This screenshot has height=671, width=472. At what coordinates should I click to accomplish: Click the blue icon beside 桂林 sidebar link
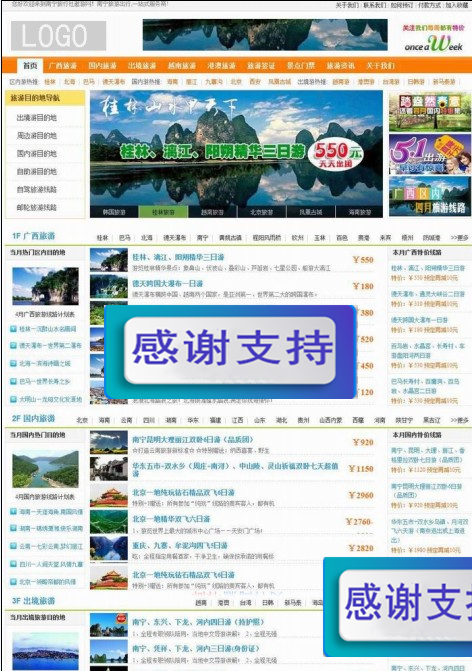pyautogui.click(x=14, y=329)
